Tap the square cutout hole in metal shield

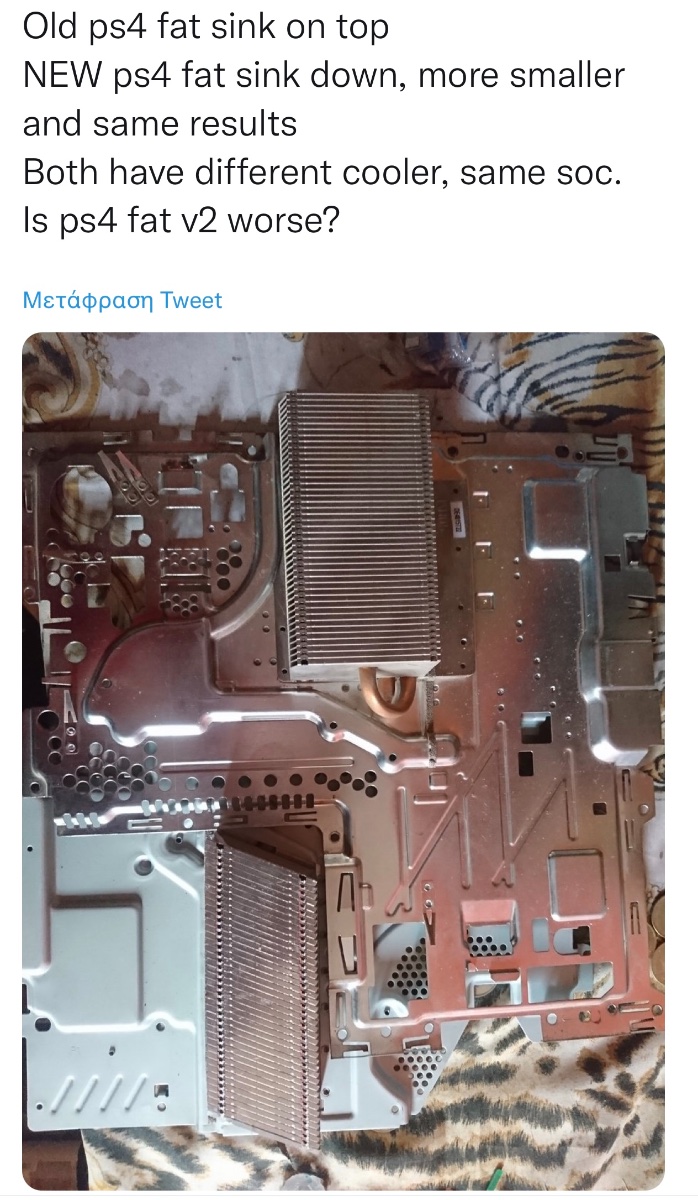pyautogui.click(x=537, y=727)
